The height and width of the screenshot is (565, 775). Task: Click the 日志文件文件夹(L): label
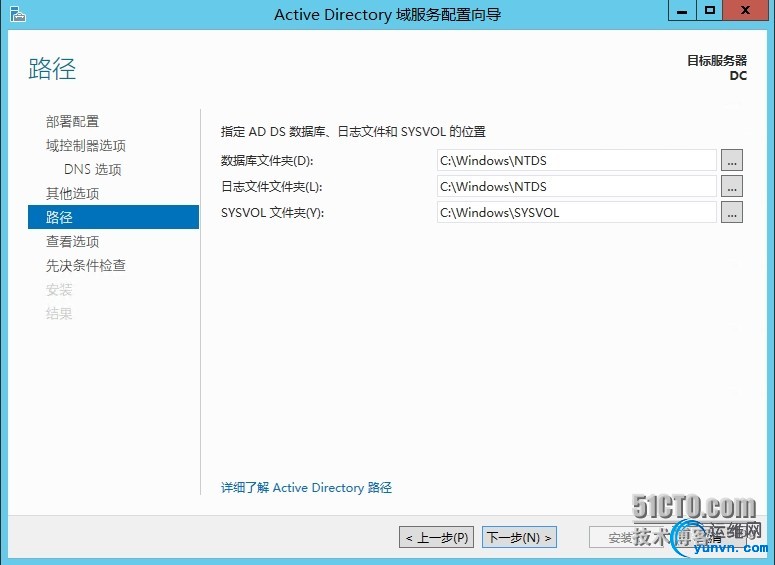271,187
